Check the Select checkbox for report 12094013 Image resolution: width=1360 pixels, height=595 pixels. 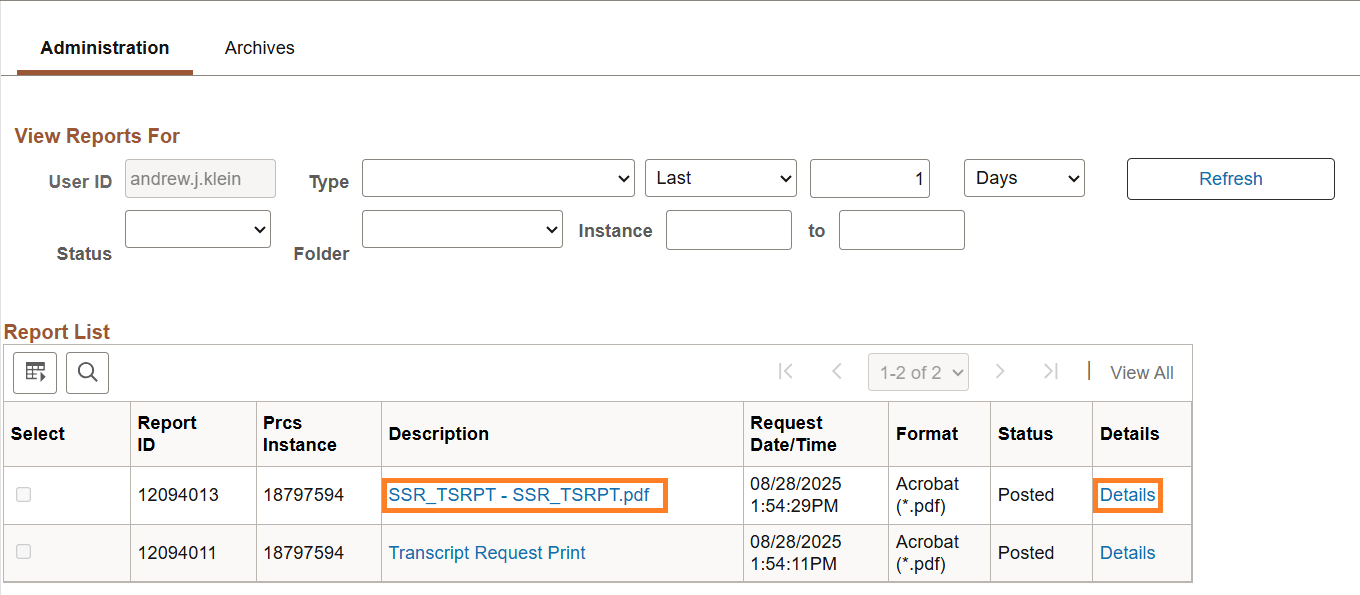[23, 494]
